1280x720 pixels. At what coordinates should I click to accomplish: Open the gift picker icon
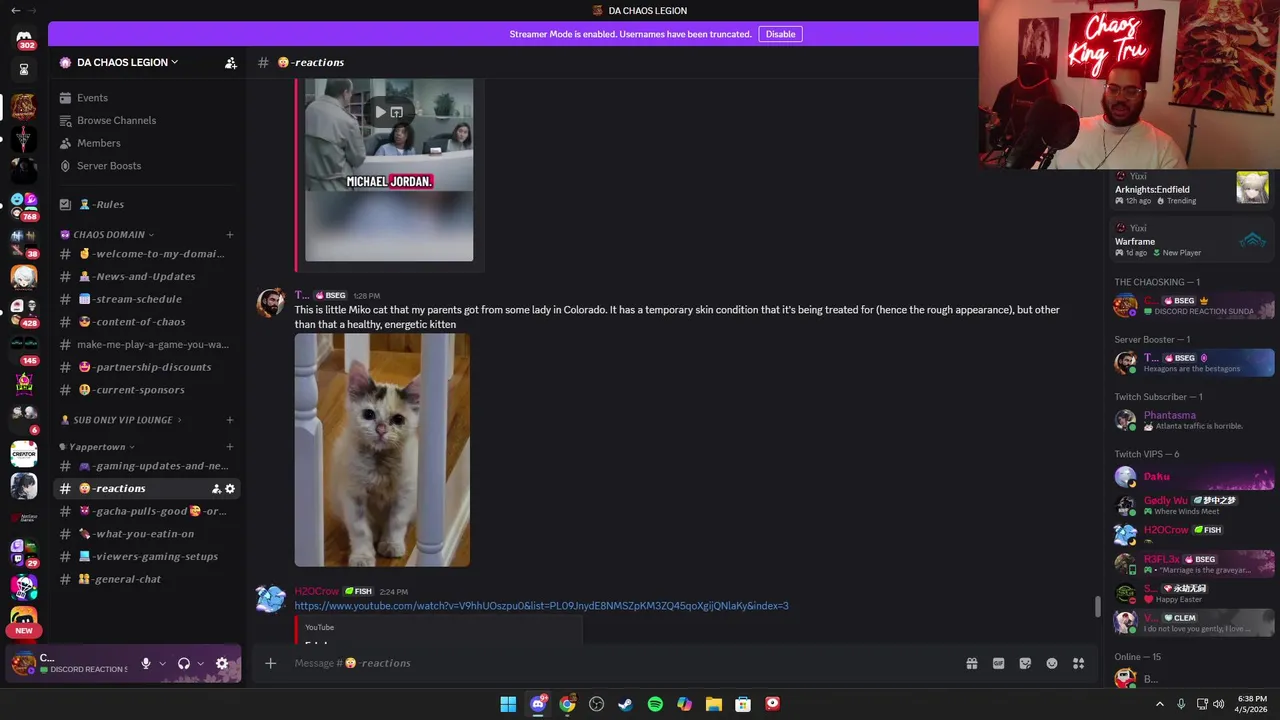coord(971,663)
